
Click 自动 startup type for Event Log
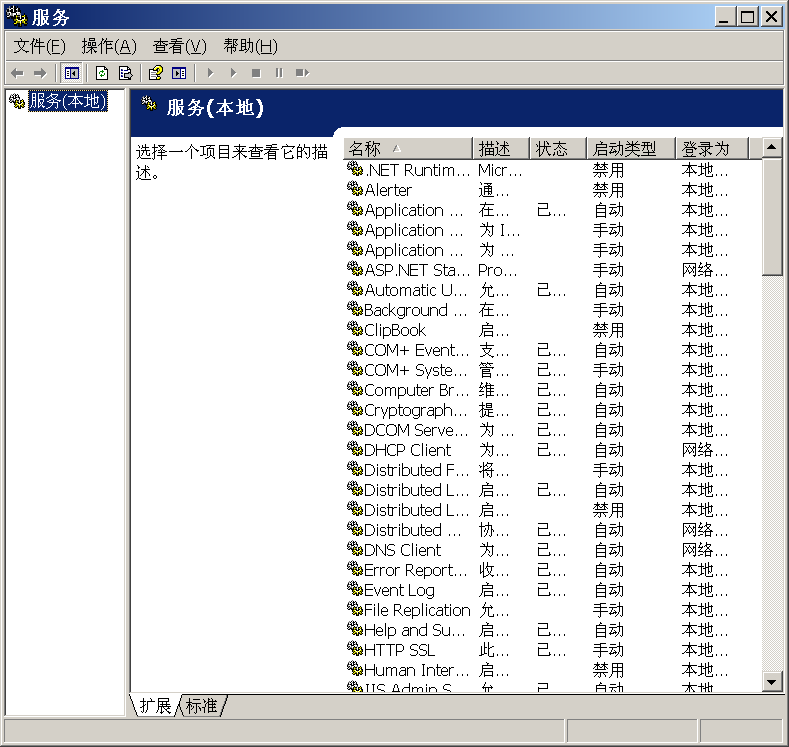(x=608, y=591)
